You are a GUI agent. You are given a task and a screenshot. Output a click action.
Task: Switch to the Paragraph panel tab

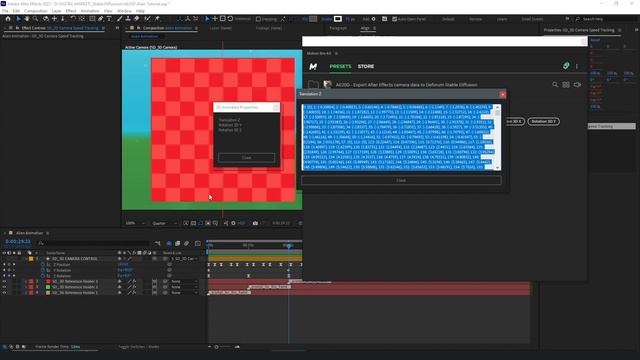(338, 28)
